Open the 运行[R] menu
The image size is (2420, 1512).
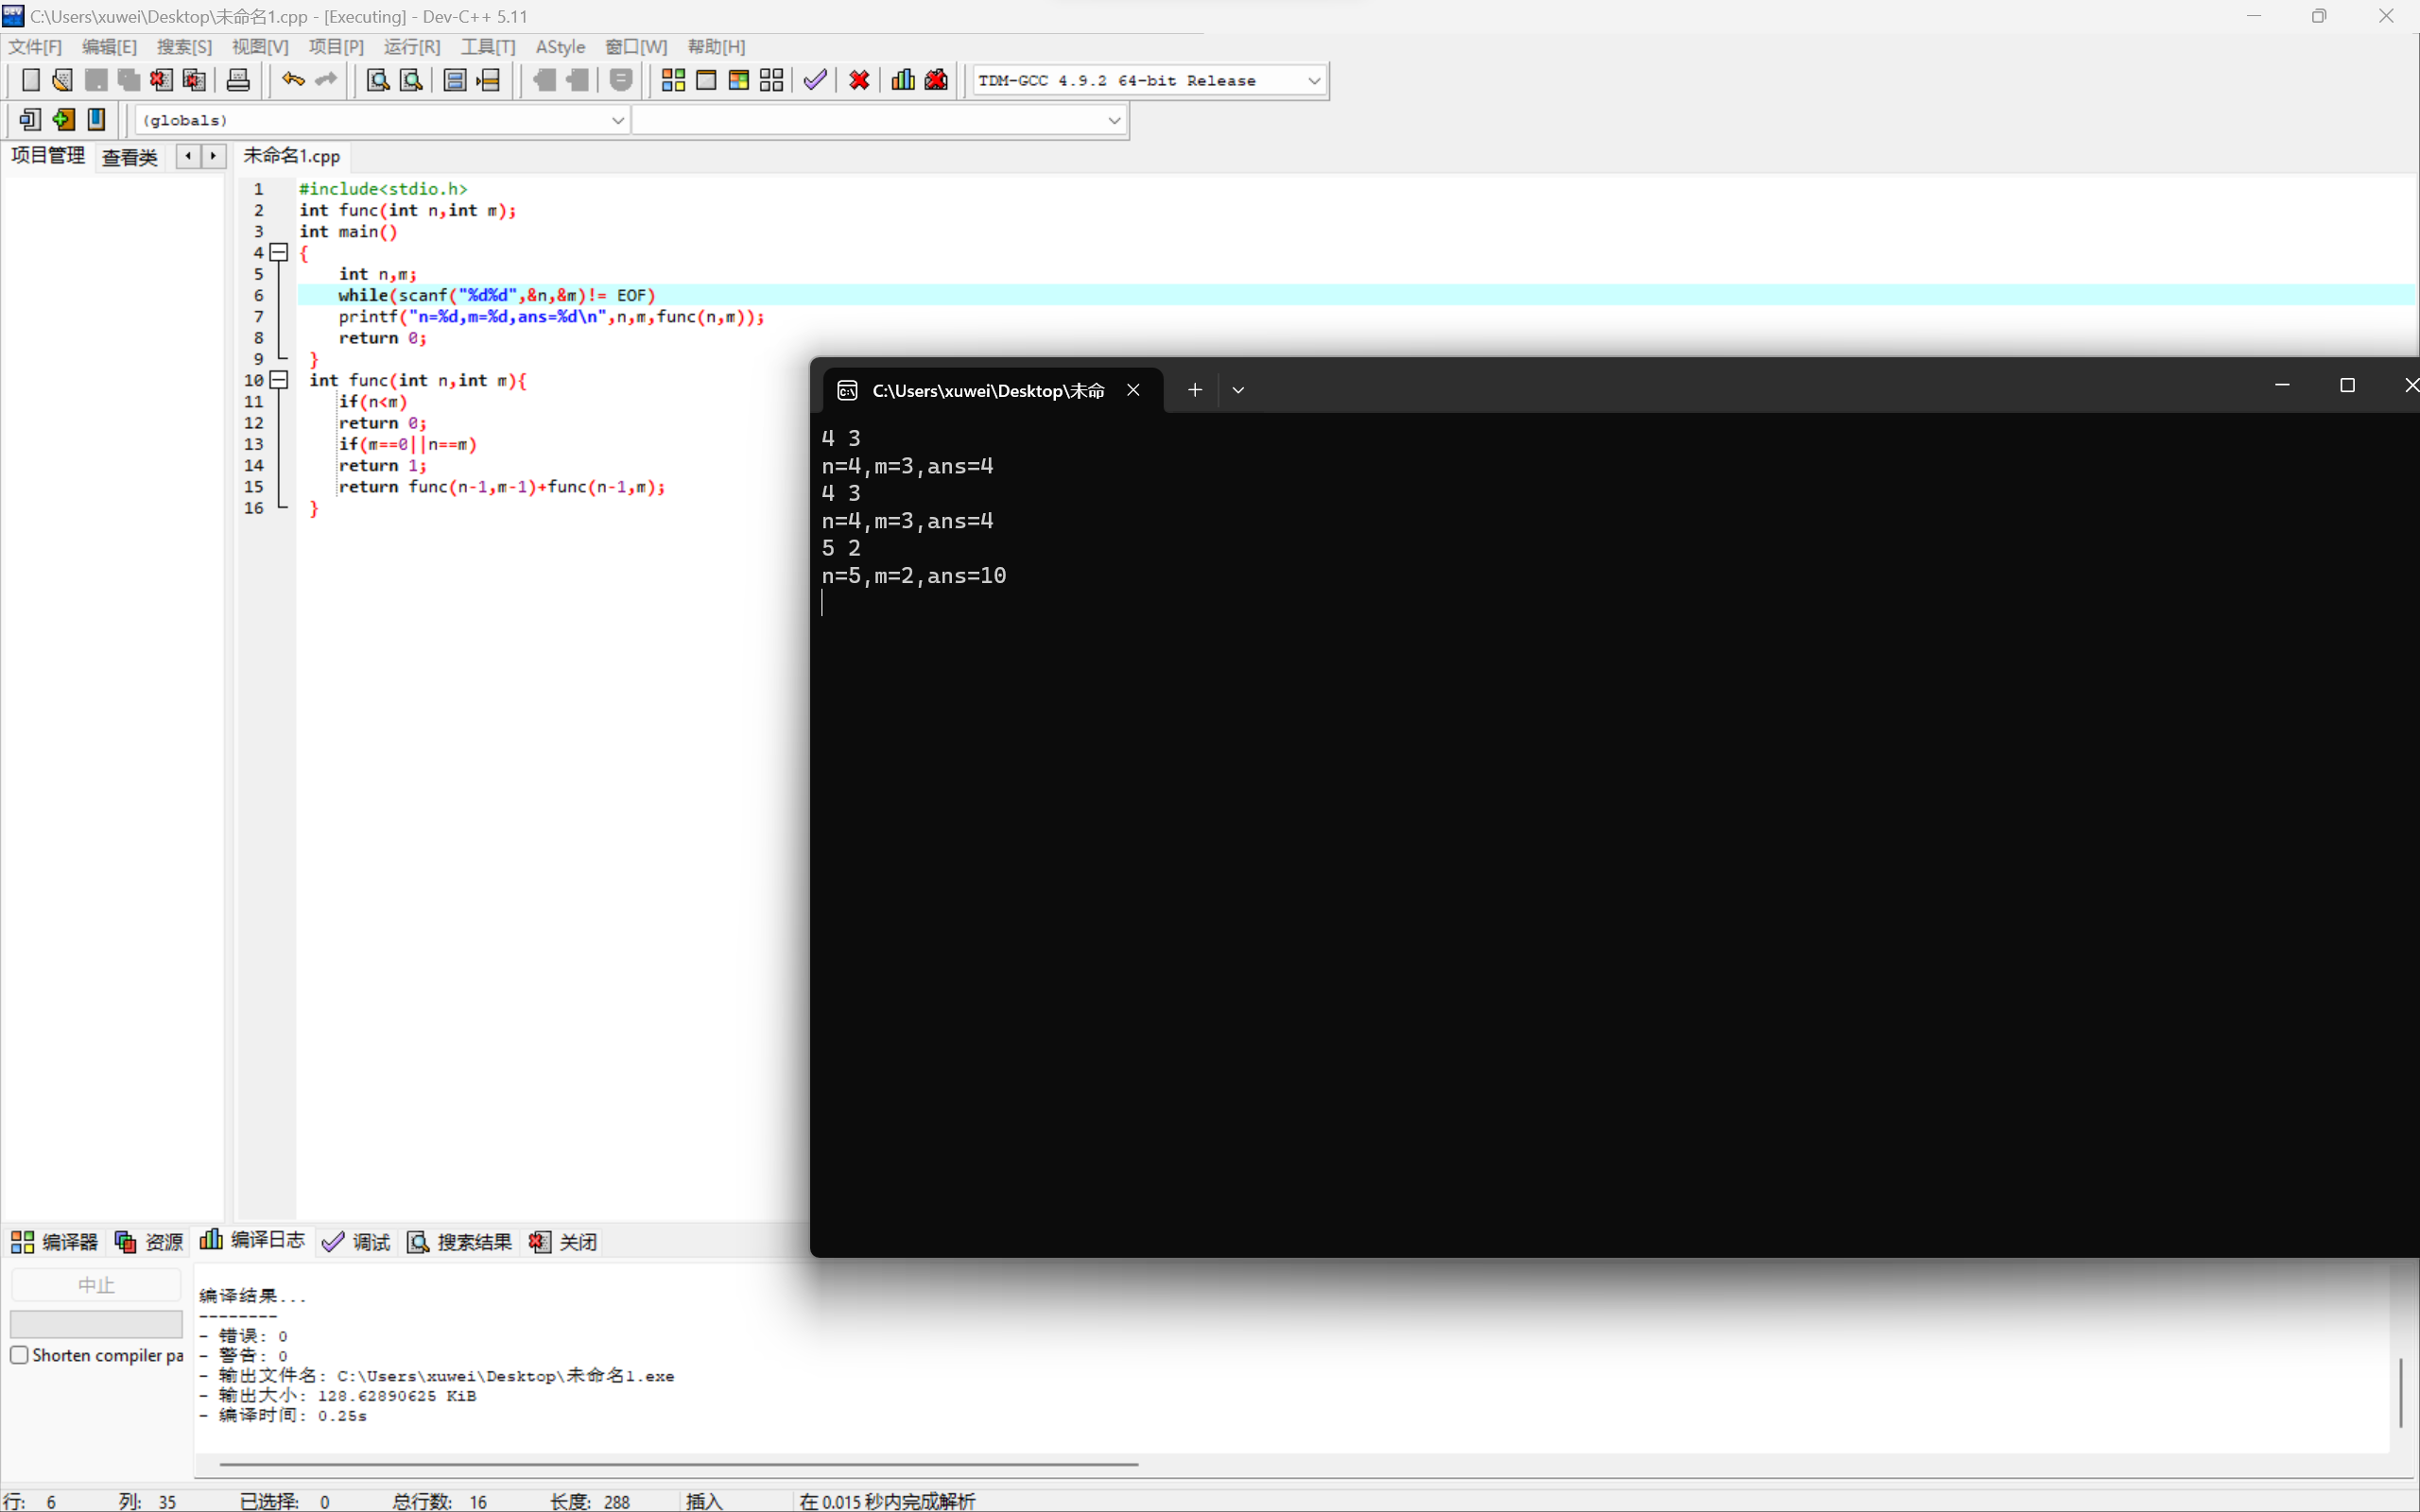(411, 47)
